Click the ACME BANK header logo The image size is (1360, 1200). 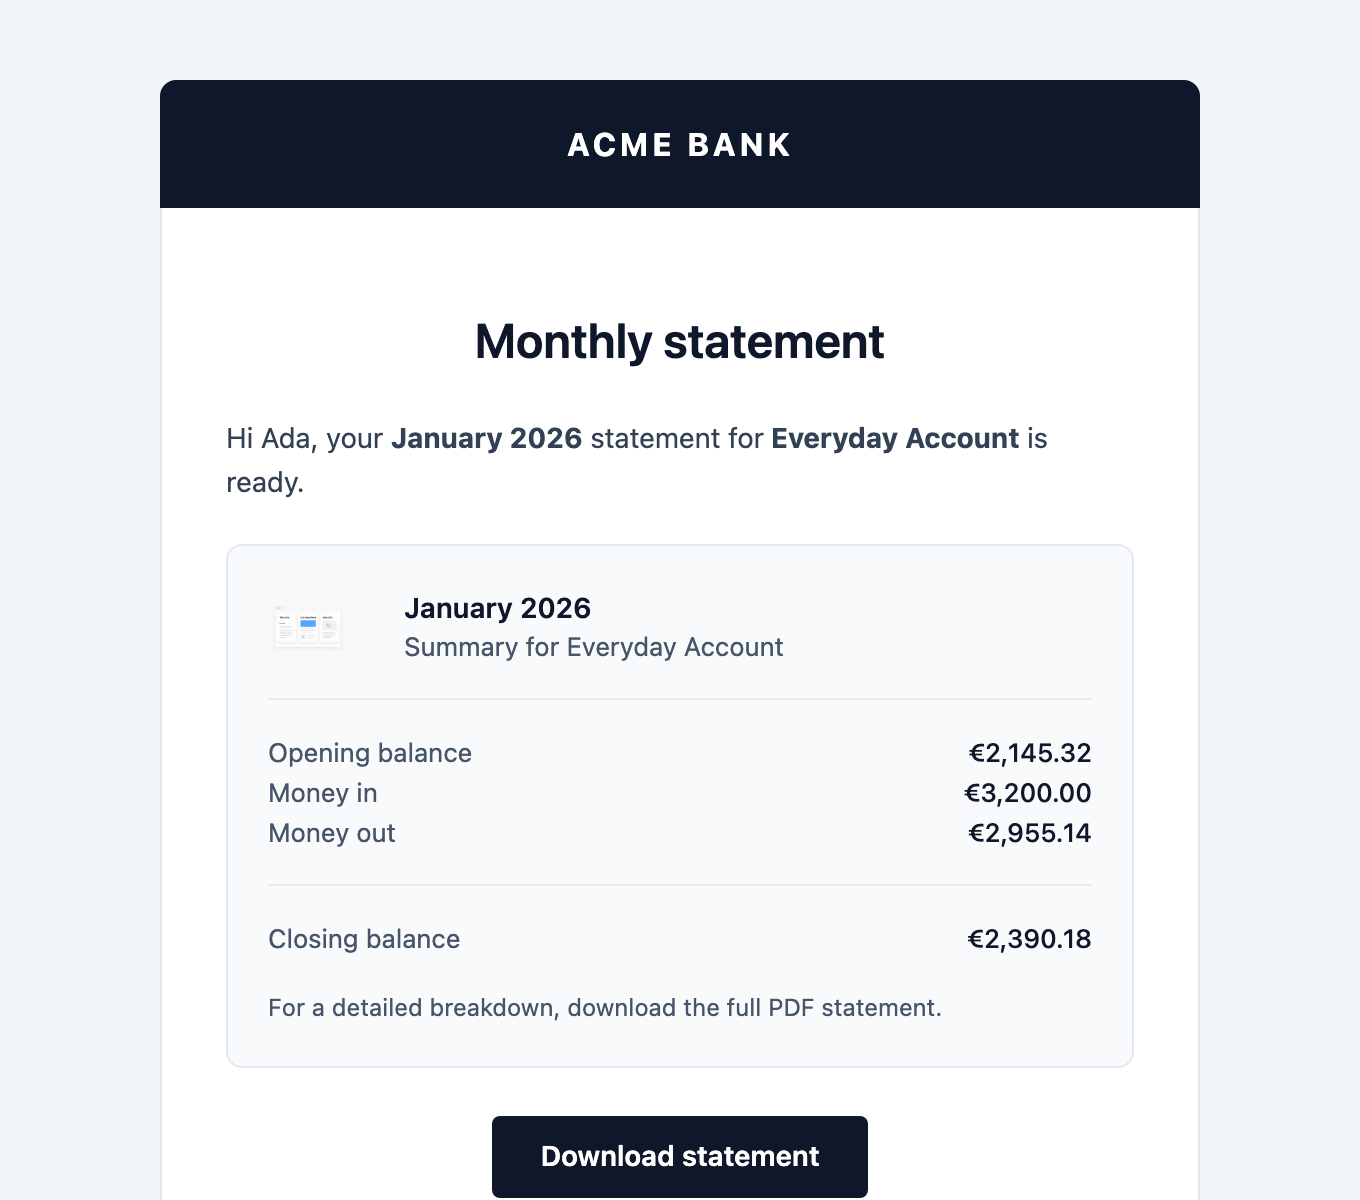(679, 144)
